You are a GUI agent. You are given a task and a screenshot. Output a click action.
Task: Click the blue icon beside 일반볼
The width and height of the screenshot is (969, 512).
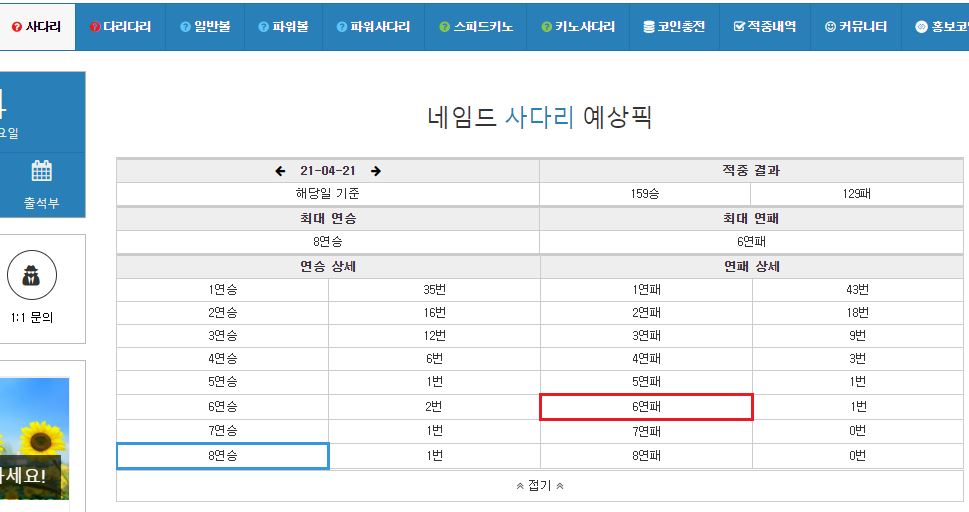(185, 27)
